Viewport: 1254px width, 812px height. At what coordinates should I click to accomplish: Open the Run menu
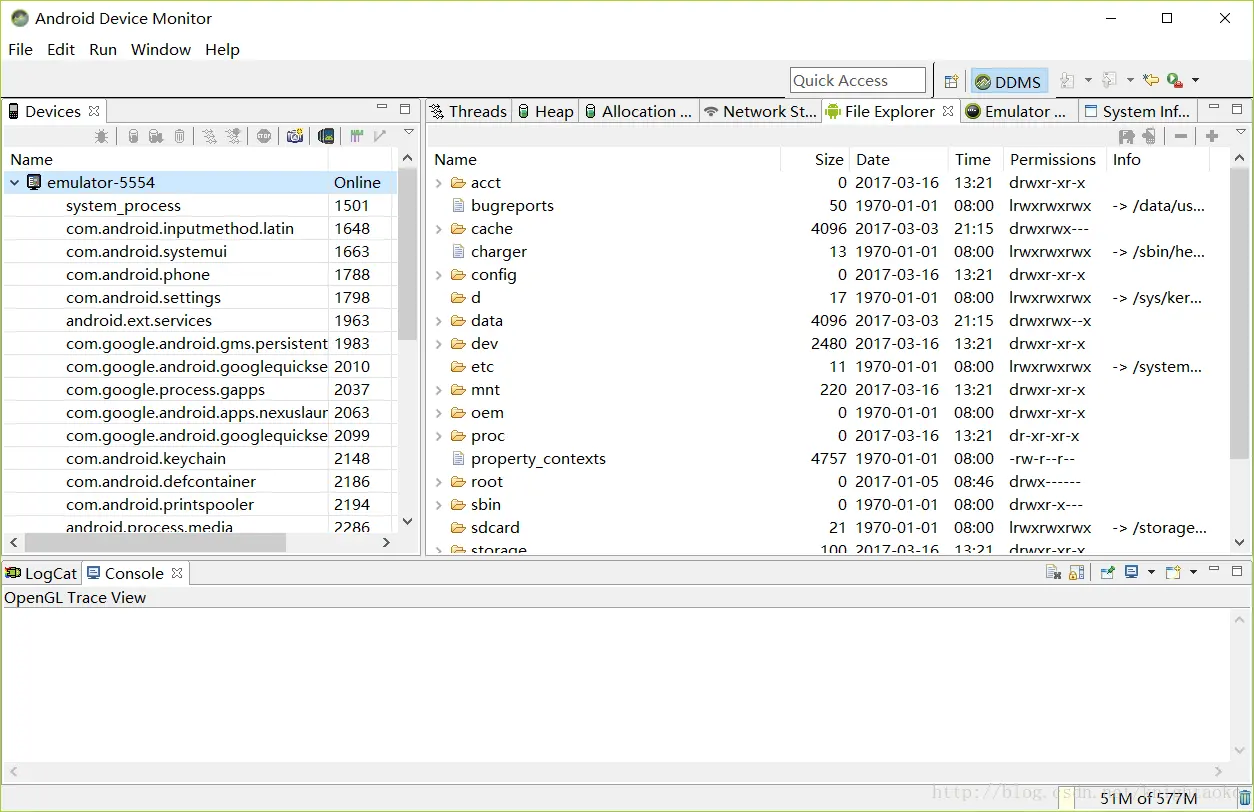point(103,49)
